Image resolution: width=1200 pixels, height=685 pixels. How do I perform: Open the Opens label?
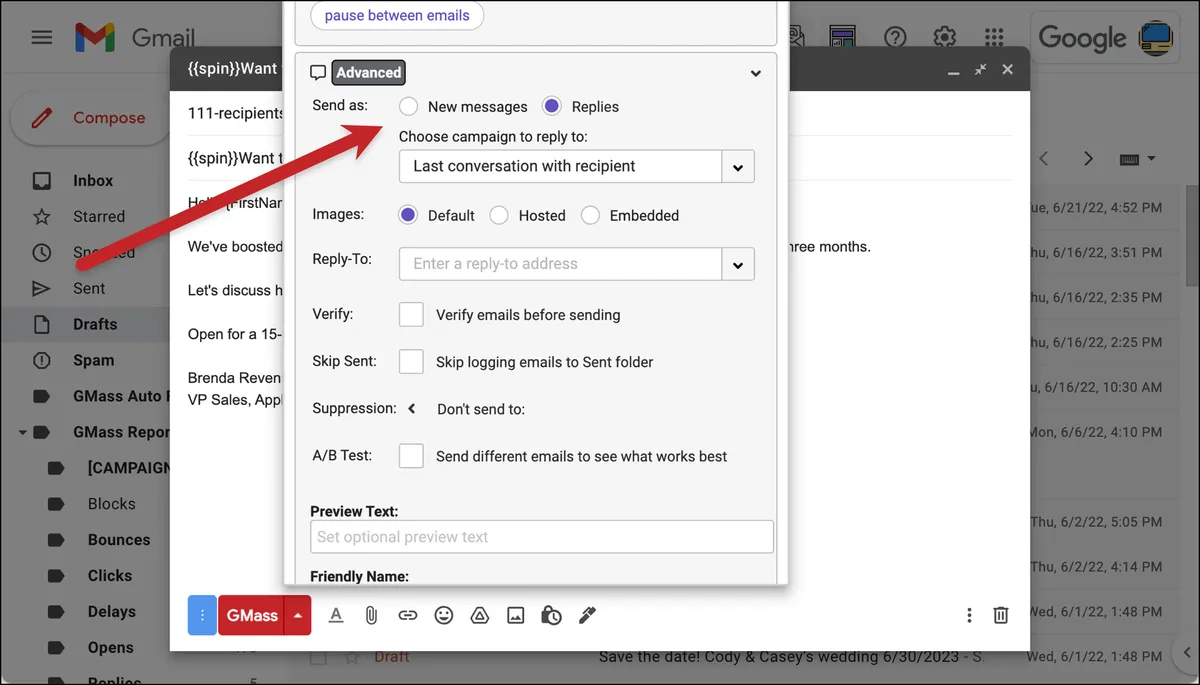tap(111, 648)
